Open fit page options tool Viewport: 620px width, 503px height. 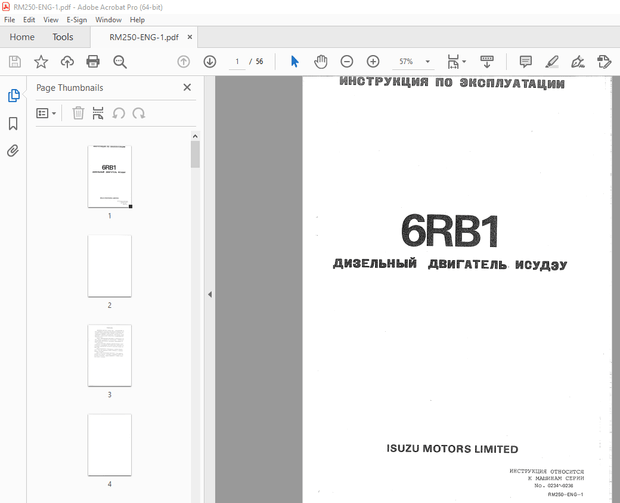point(453,62)
